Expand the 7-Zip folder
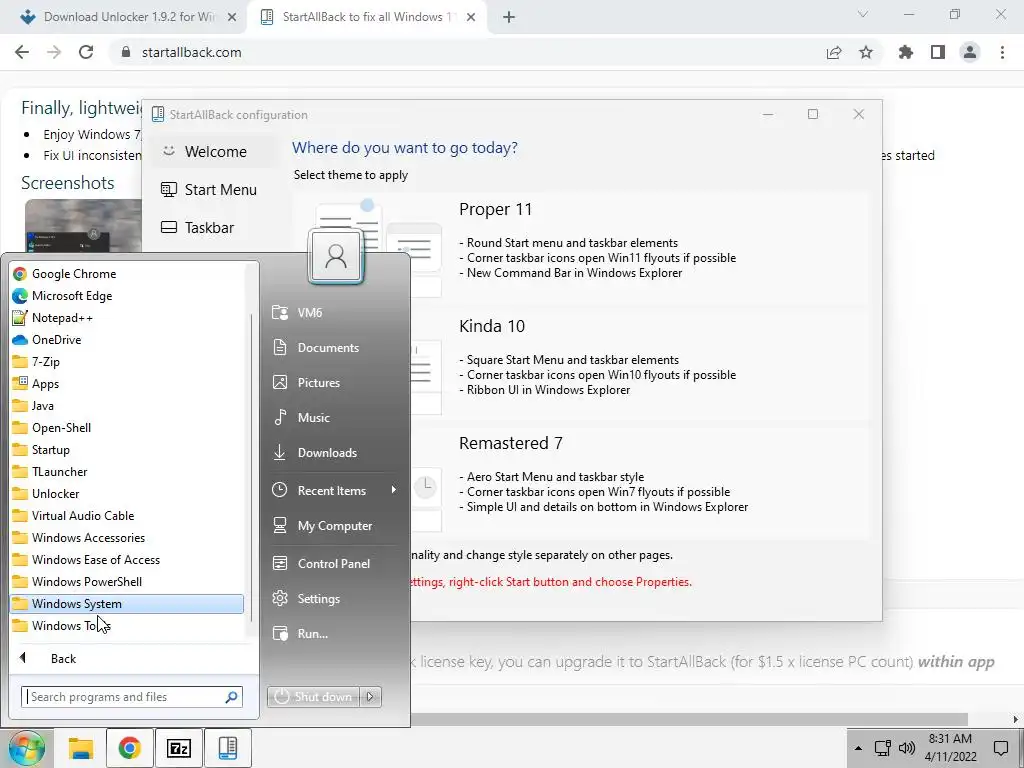This screenshot has width=1024, height=768. (x=127, y=362)
